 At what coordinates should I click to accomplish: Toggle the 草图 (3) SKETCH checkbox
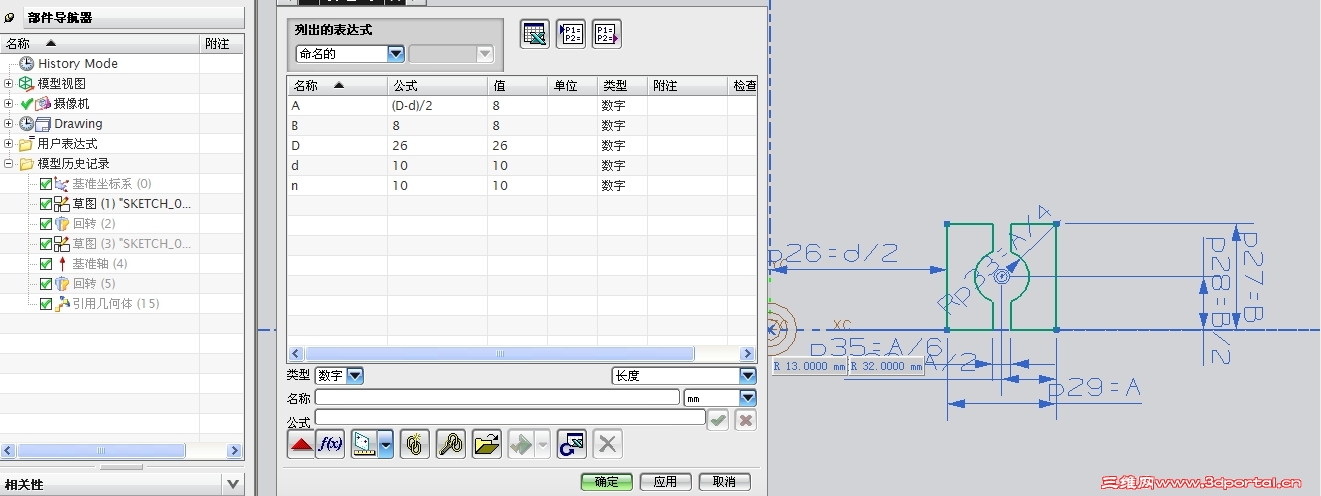coord(46,243)
